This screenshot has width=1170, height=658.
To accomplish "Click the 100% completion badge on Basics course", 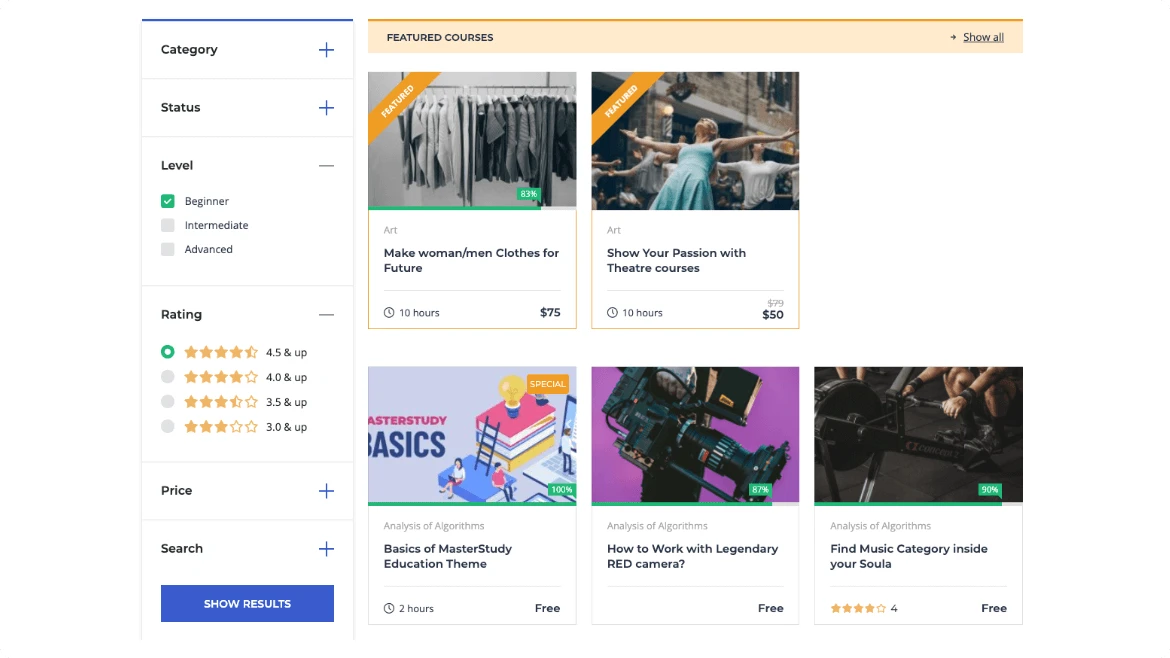I will [561, 490].
